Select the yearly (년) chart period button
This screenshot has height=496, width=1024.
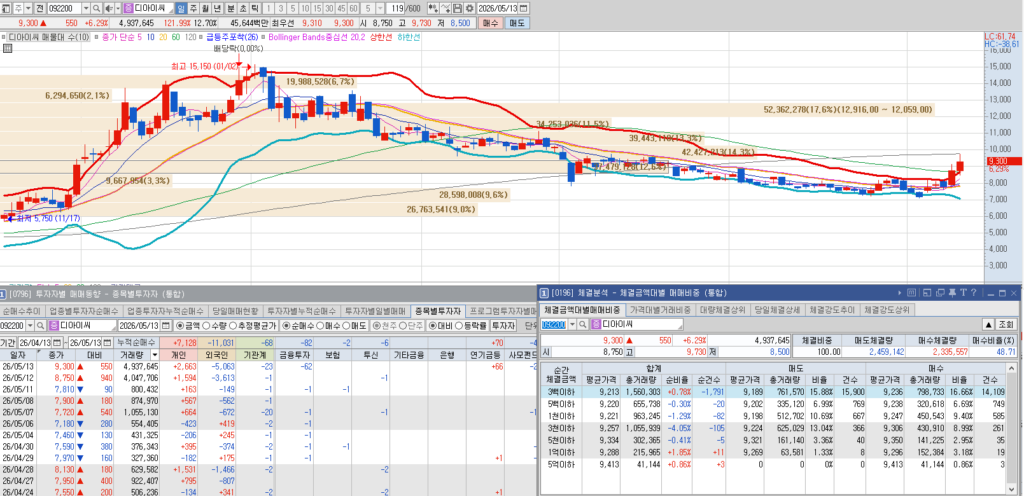217,8
